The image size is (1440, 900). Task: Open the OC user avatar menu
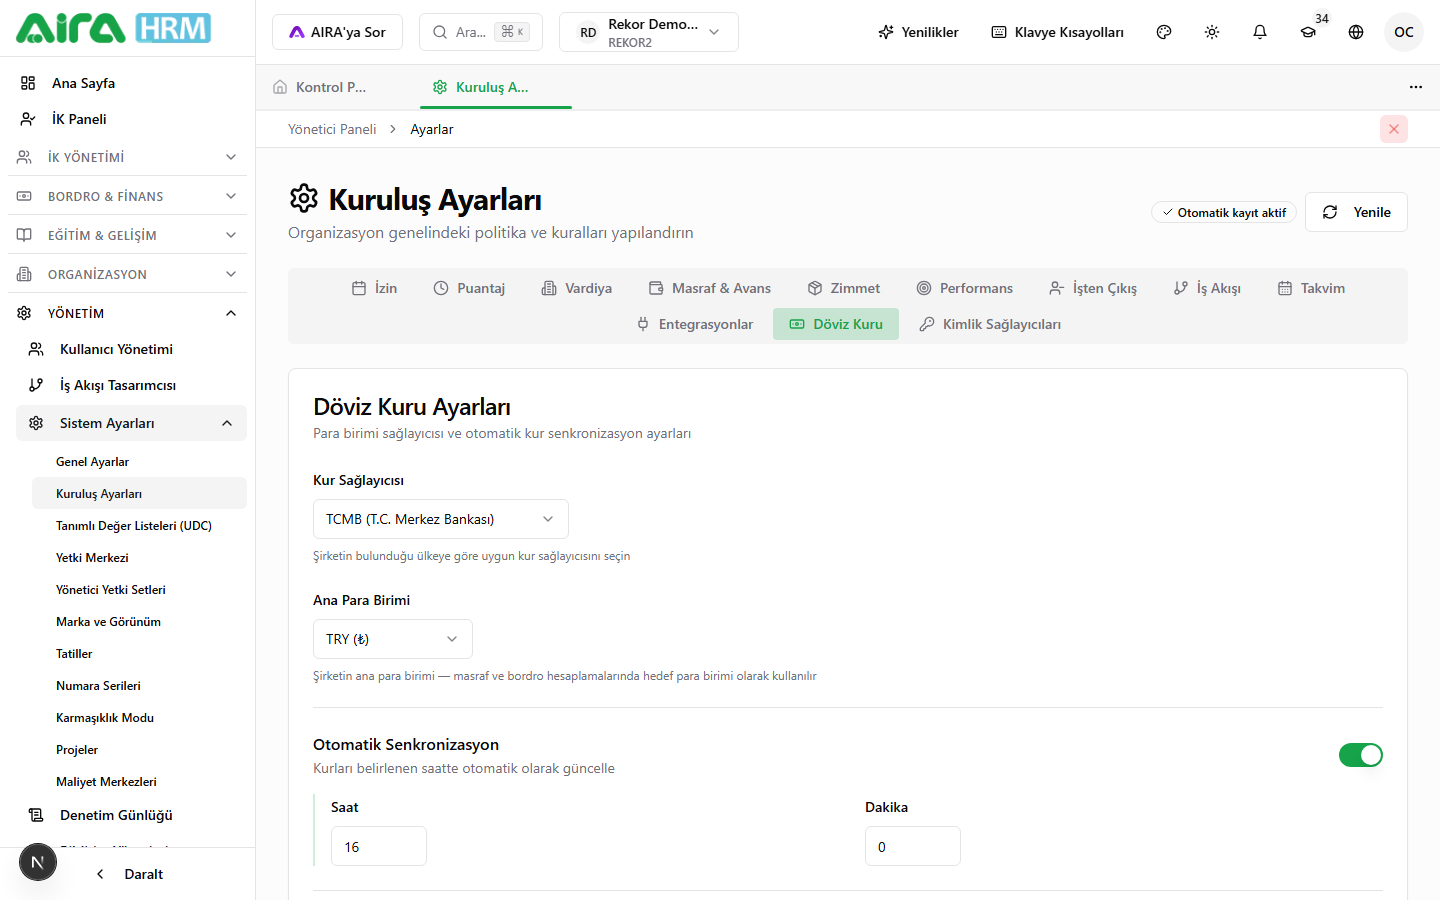(x=1404, y=32)
